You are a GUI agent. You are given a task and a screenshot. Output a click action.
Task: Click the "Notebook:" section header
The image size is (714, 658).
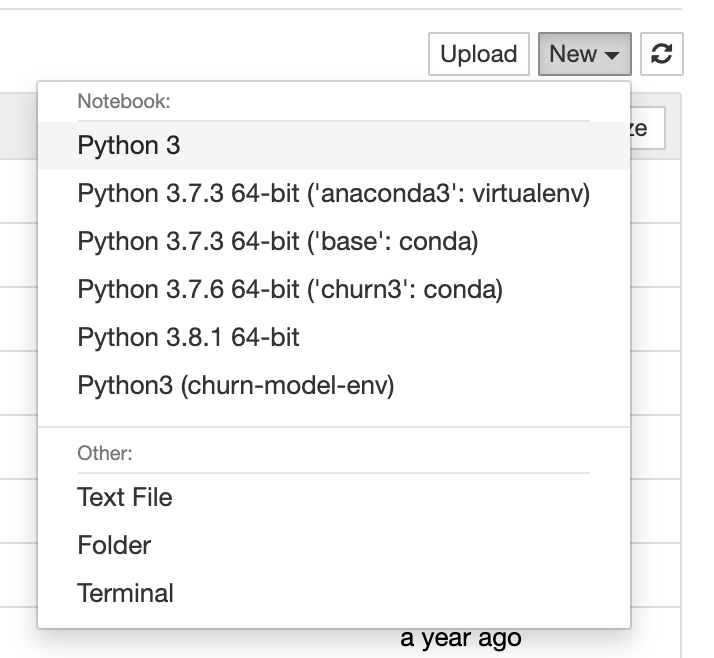point(125,101)
